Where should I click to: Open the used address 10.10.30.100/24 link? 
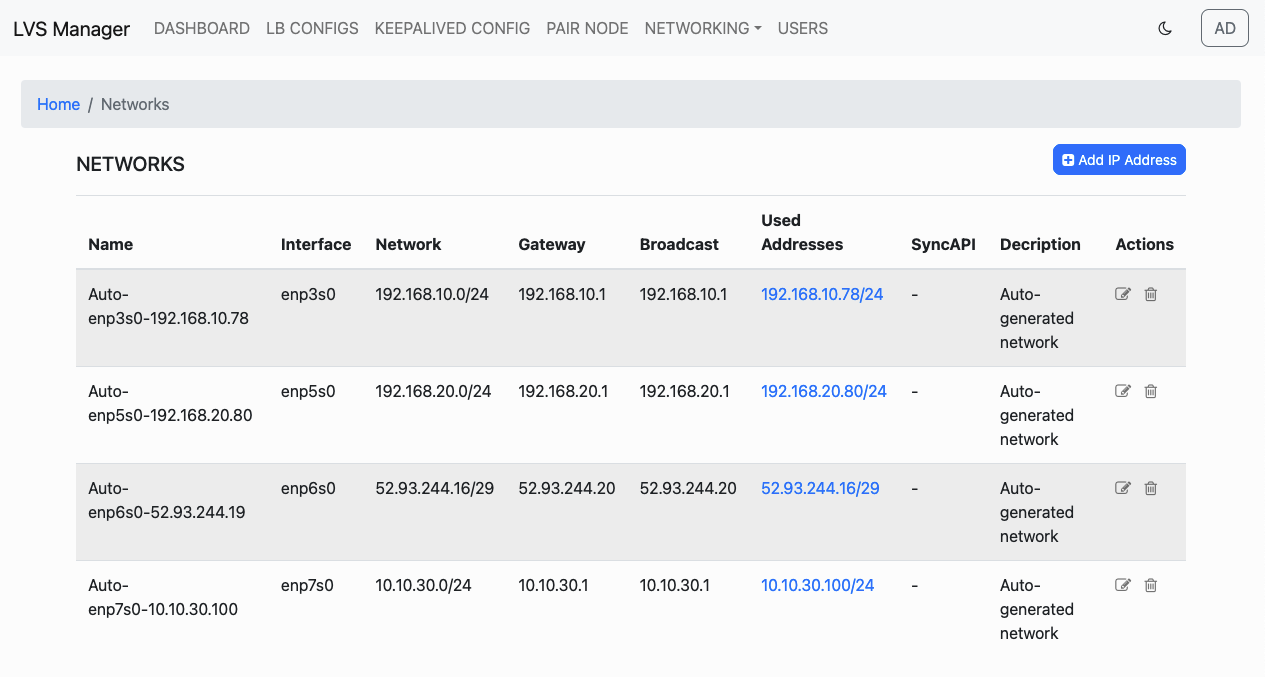pyautogui.click(x=818, y=585)
